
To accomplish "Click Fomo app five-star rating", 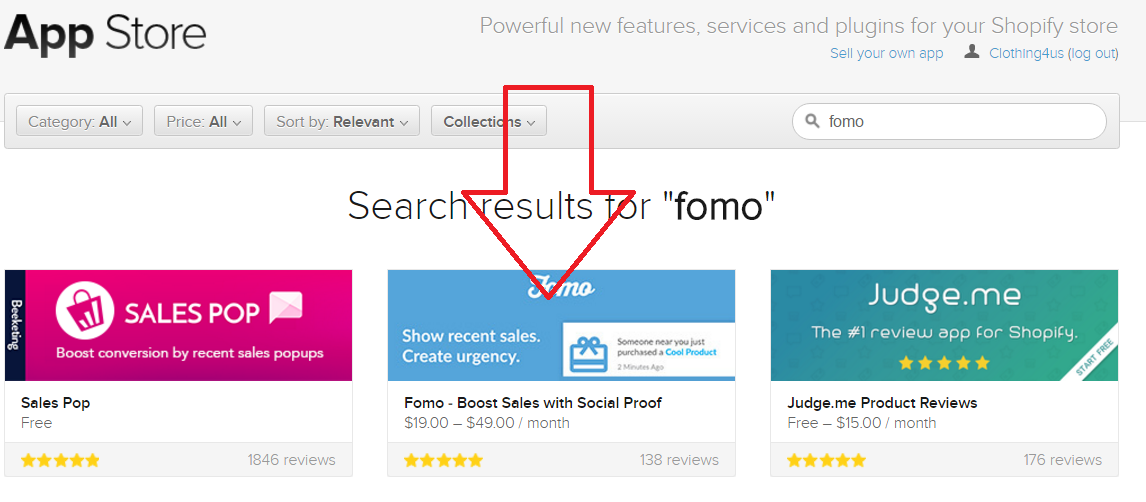I will [443, 460].
